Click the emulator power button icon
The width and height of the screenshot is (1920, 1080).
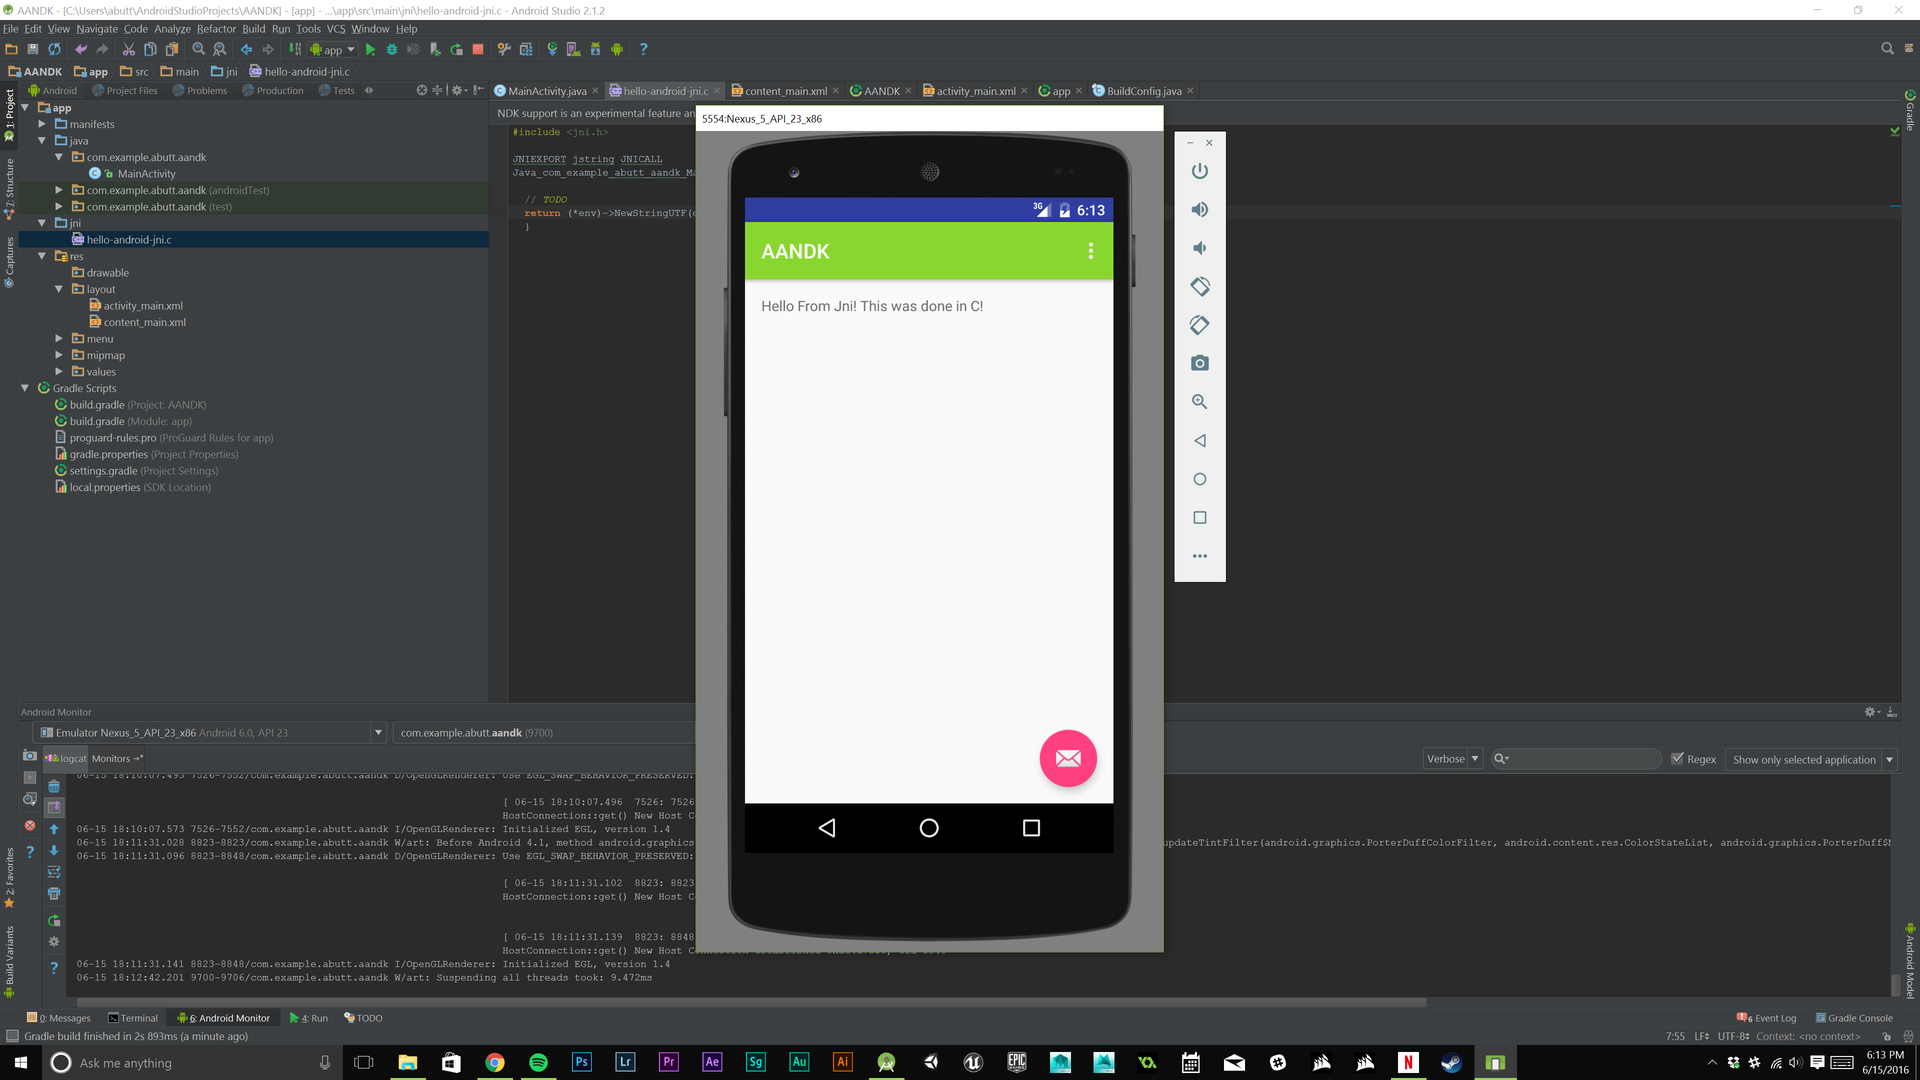click(x=1199, y=170)
